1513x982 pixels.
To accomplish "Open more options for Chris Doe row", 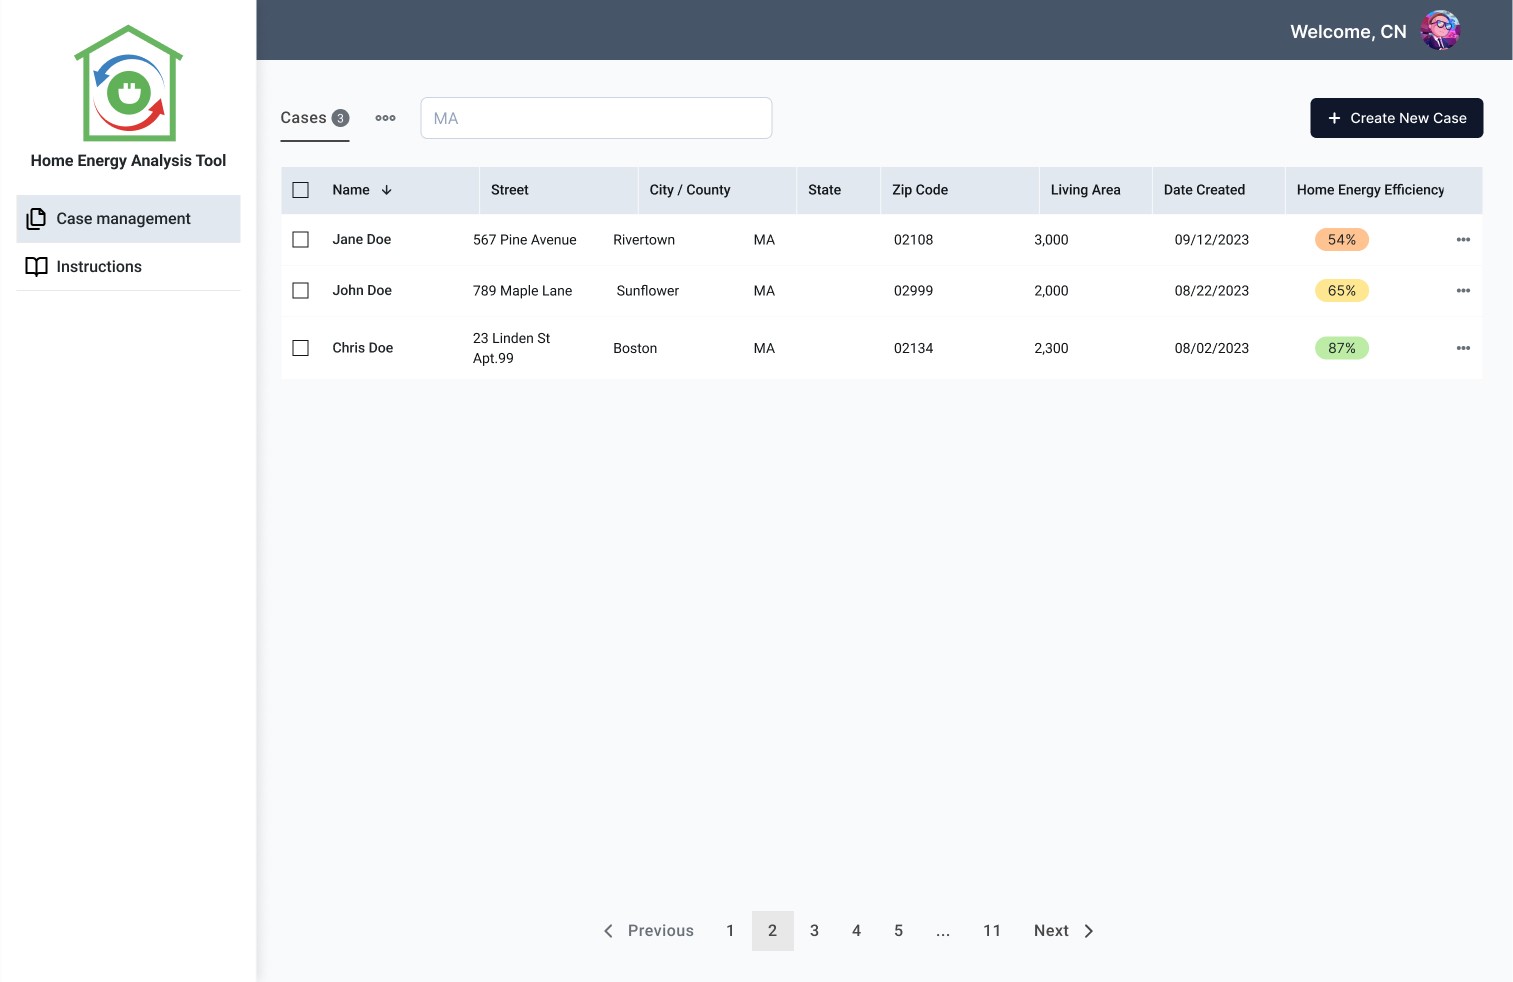I will click(x=1463, y=348).
